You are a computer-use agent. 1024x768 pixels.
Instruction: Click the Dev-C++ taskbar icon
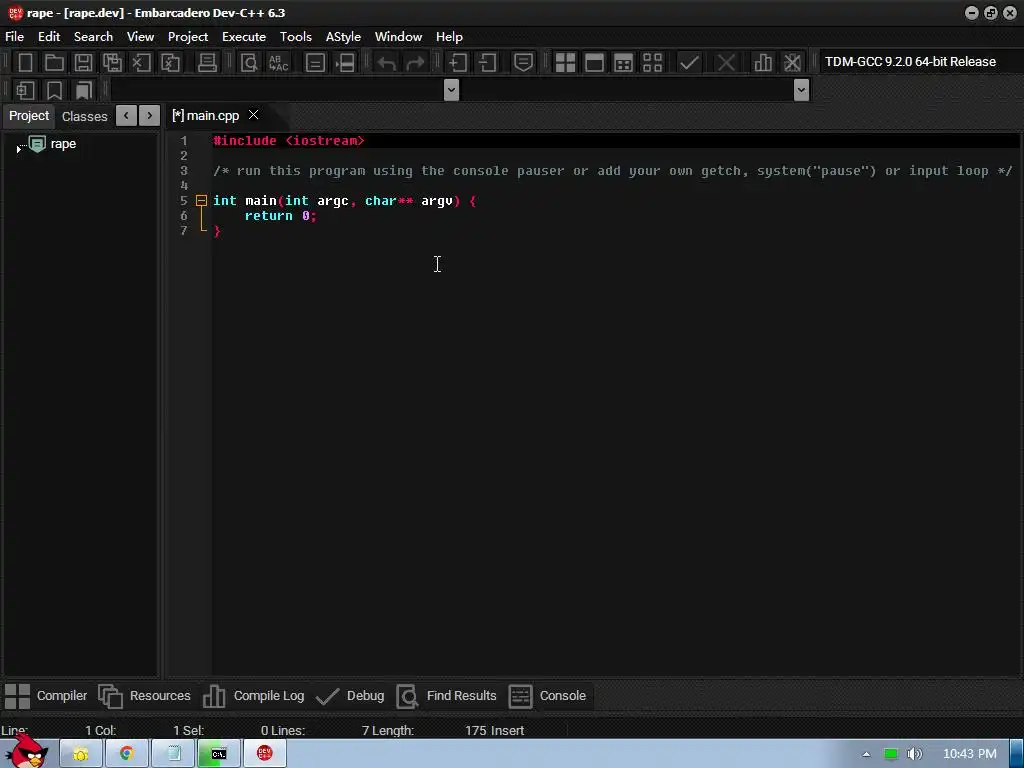coord(264,754)
